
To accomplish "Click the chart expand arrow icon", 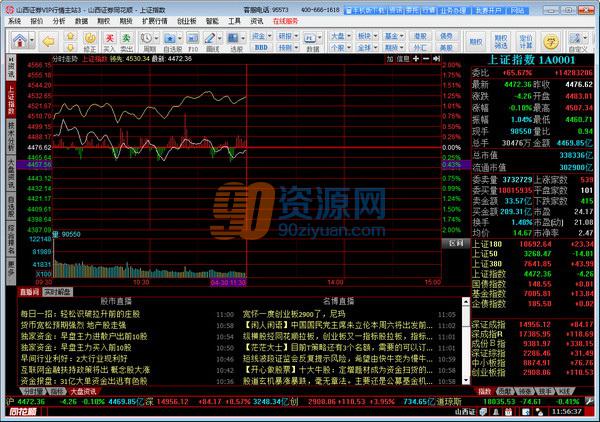I will (x=436, y=59).
